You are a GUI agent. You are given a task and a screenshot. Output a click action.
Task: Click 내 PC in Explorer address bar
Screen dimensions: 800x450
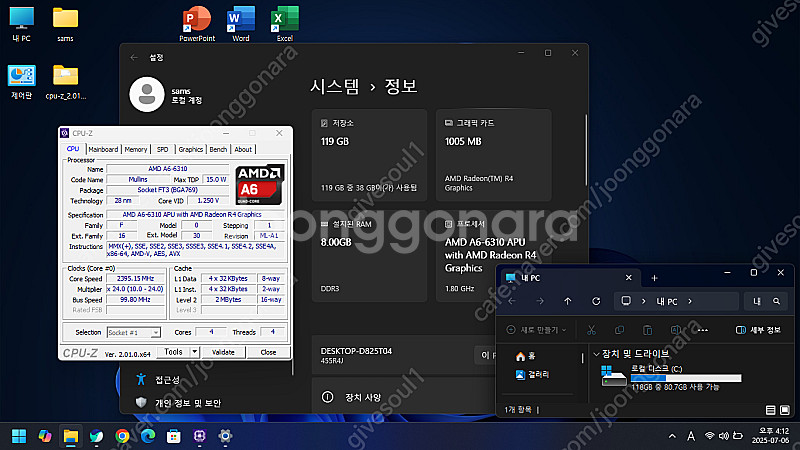(x=667, y=302)
